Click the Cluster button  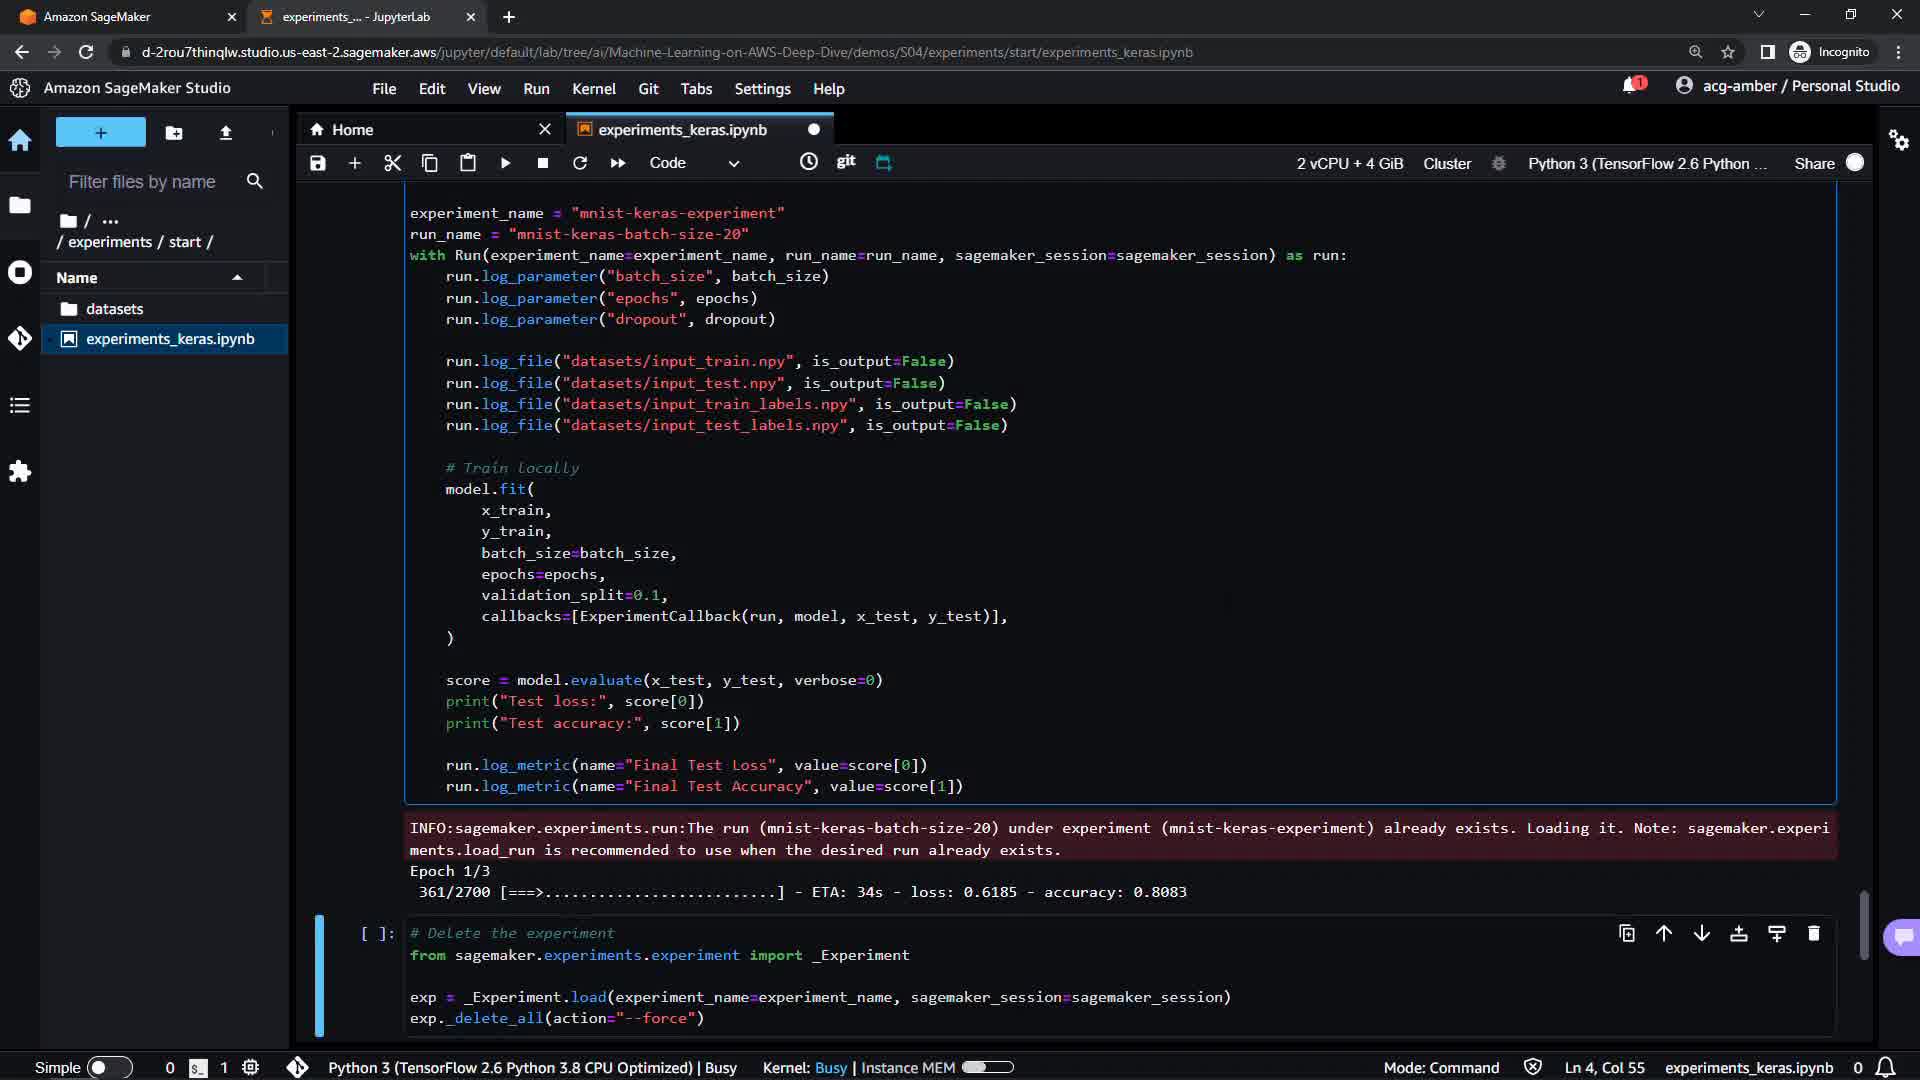(x=1446, y=163)
